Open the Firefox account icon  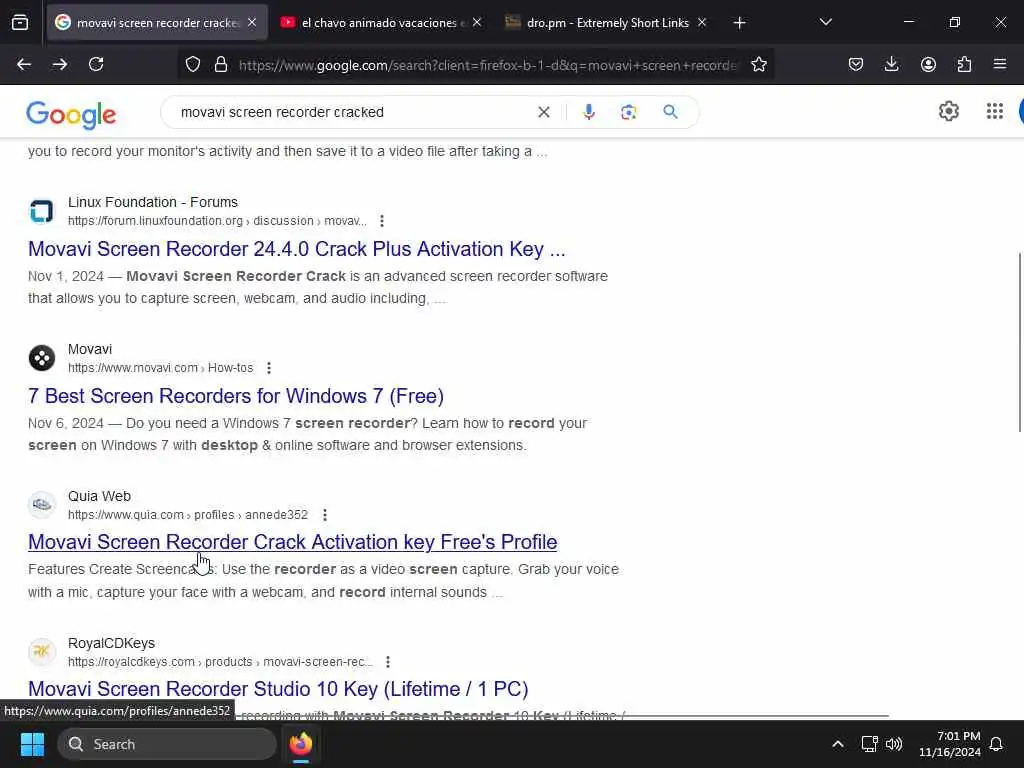(x=928, y=64)
